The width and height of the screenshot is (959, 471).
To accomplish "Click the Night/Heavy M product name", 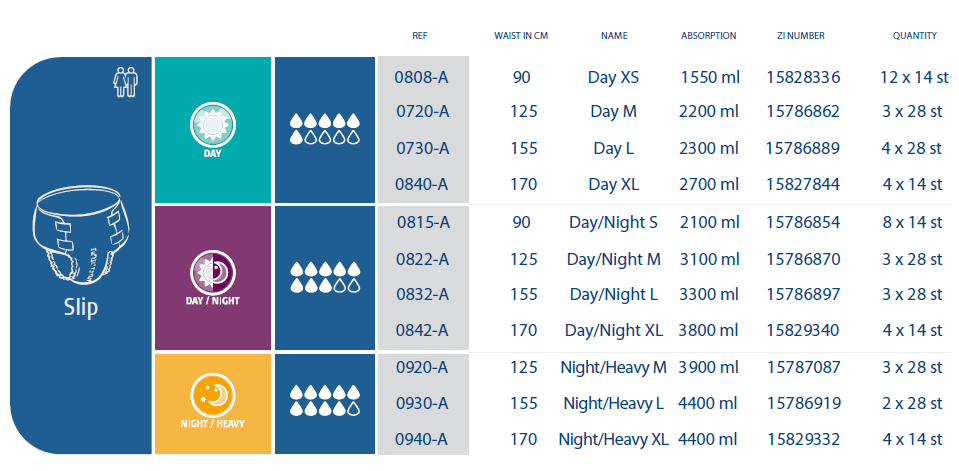I will (613, 368).
